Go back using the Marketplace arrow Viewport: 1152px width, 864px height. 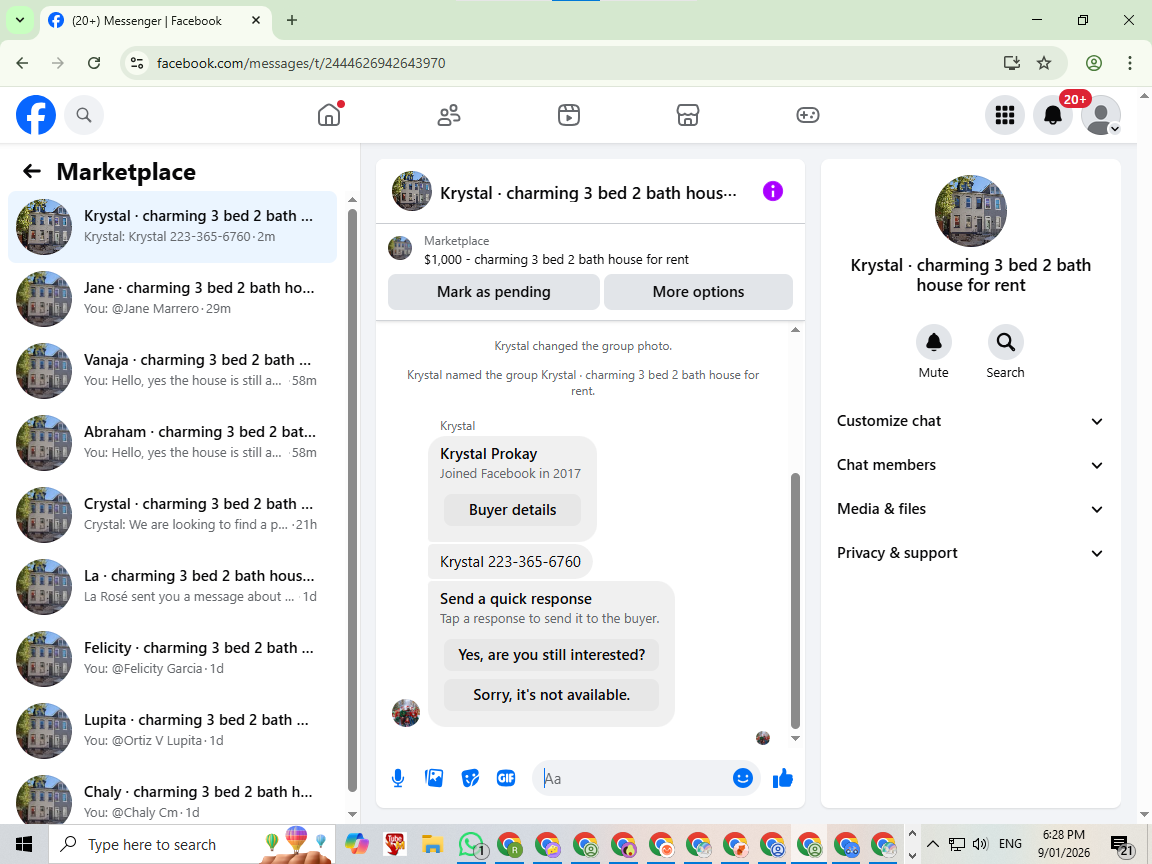pyautogui.click(x=32, y=172)
